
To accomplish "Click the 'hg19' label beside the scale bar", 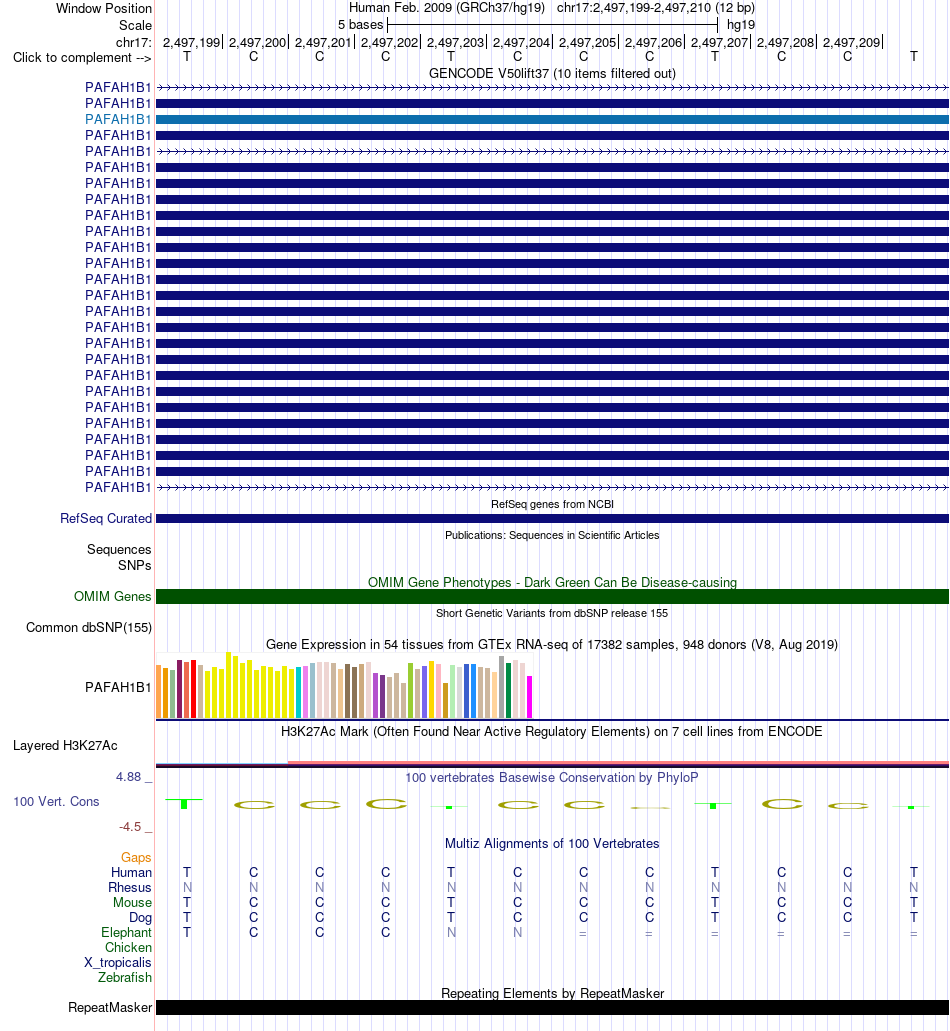I will point(741,25).
